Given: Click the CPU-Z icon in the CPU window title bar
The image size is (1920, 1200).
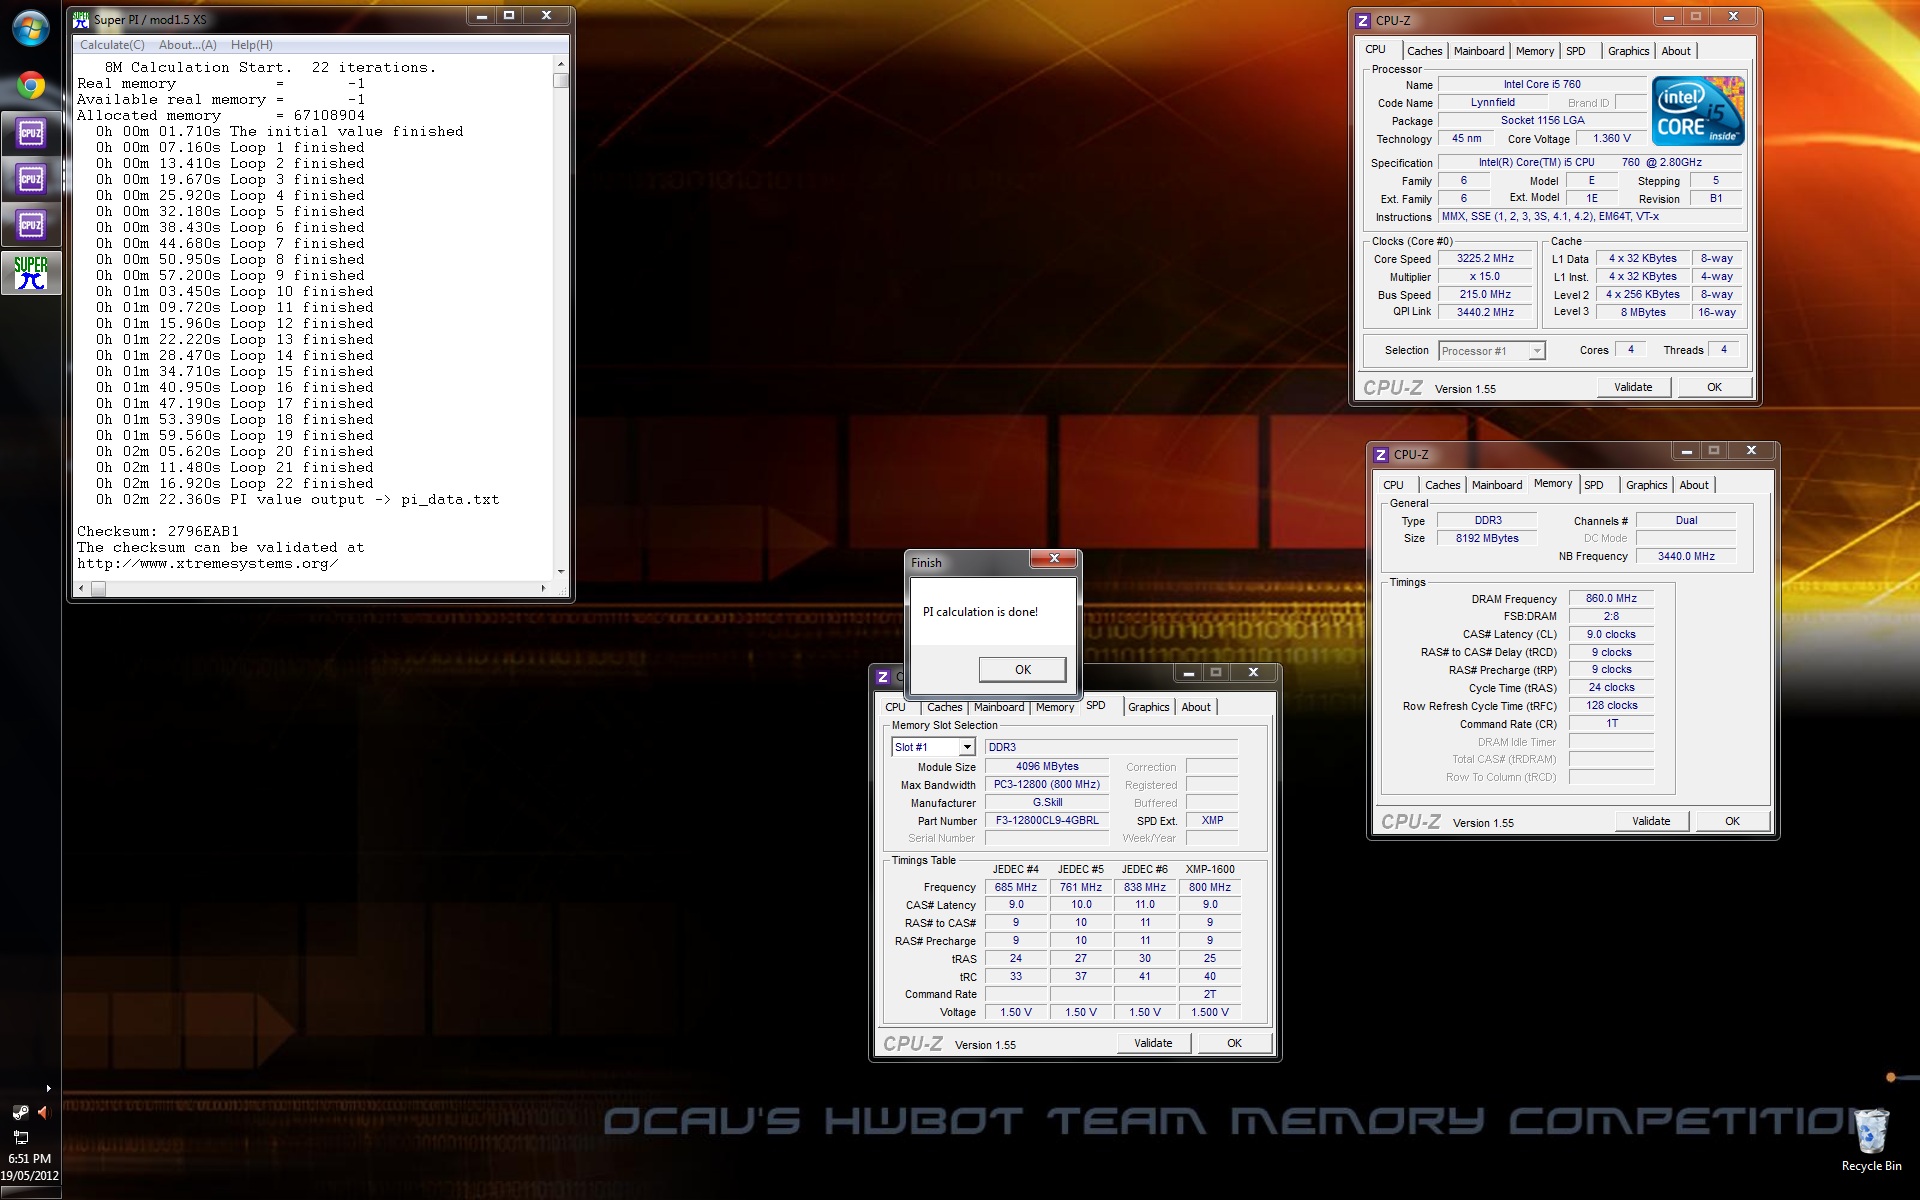Looking at the screenshot, I should coord(1363,20).
